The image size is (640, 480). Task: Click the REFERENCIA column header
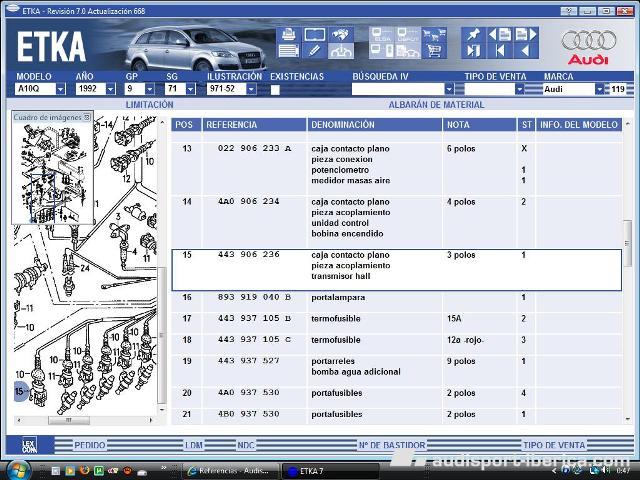(x=254, y=125)
